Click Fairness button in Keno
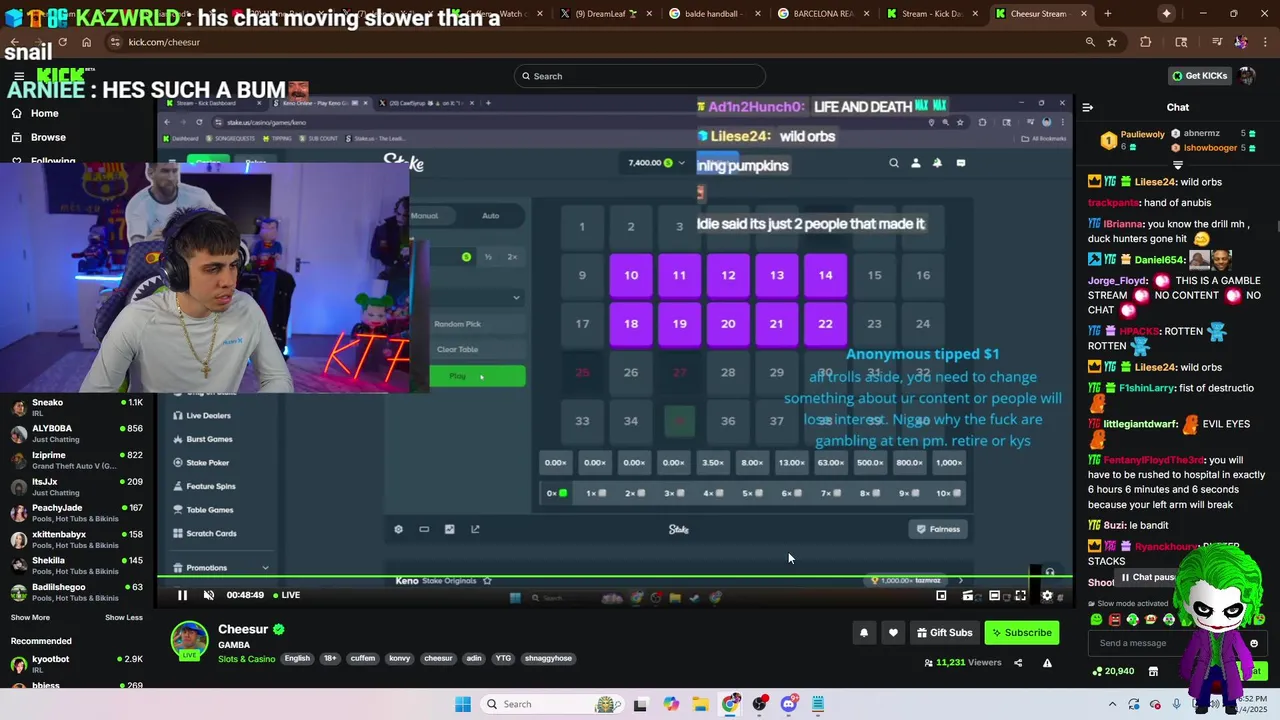1280x720 pixels. coord(939,529)
